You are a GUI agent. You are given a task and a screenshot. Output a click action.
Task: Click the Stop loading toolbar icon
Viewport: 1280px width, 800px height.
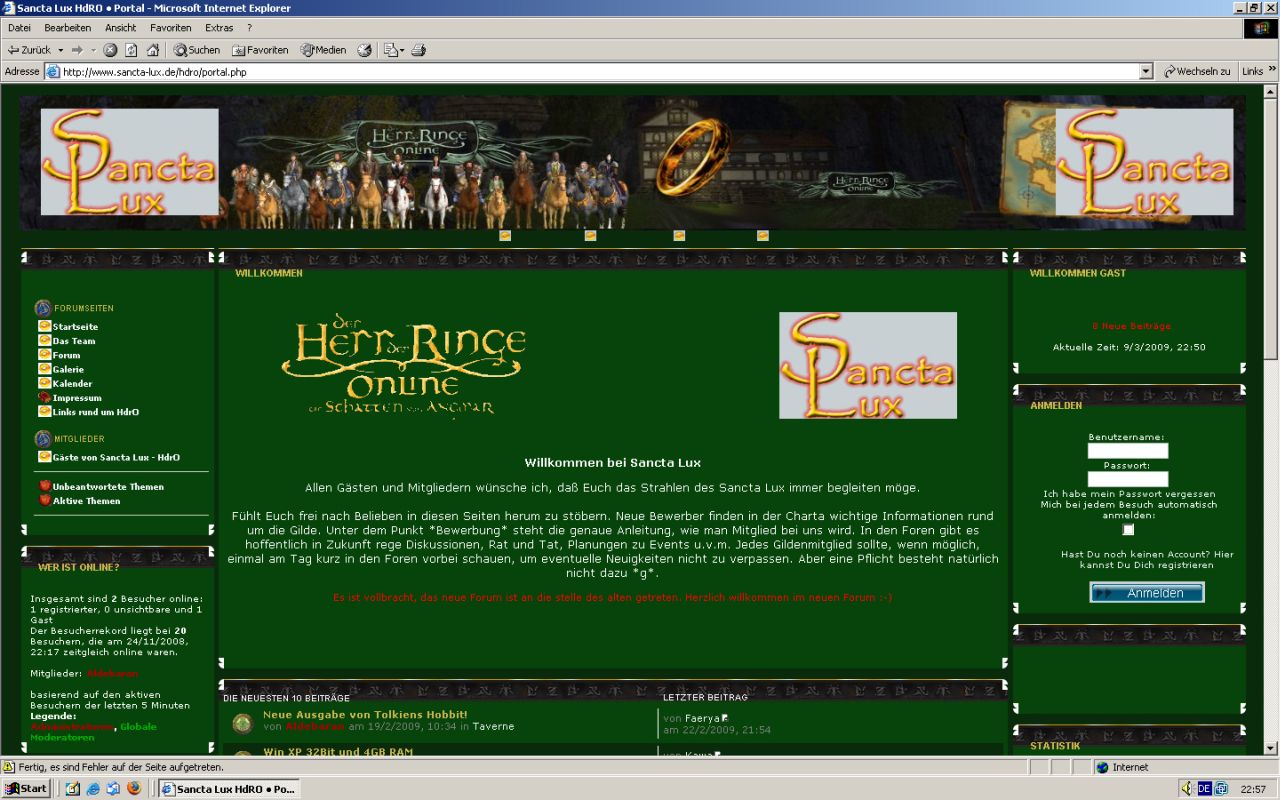coord(110,50)
